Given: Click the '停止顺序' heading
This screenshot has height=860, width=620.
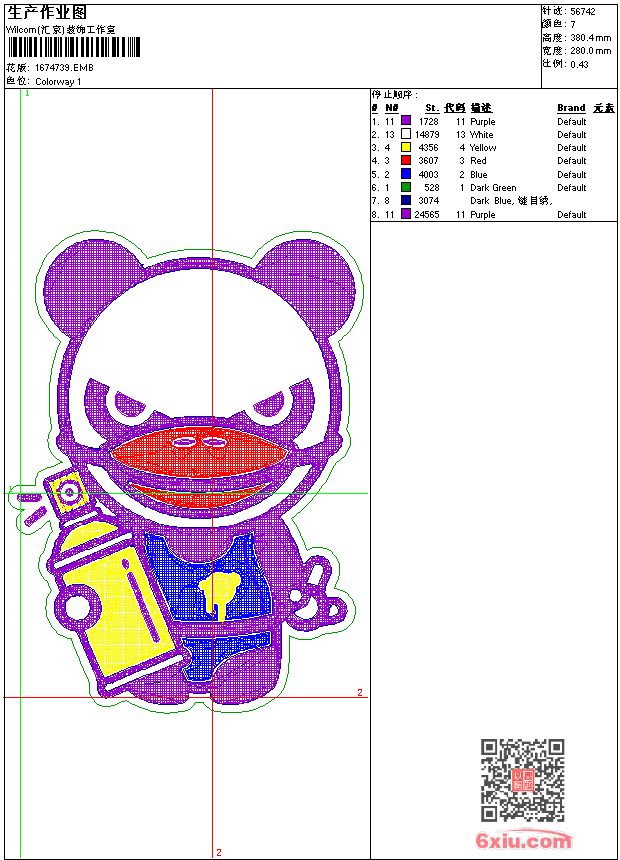Looking at the screenshot, I should click(x=394, y=95).
